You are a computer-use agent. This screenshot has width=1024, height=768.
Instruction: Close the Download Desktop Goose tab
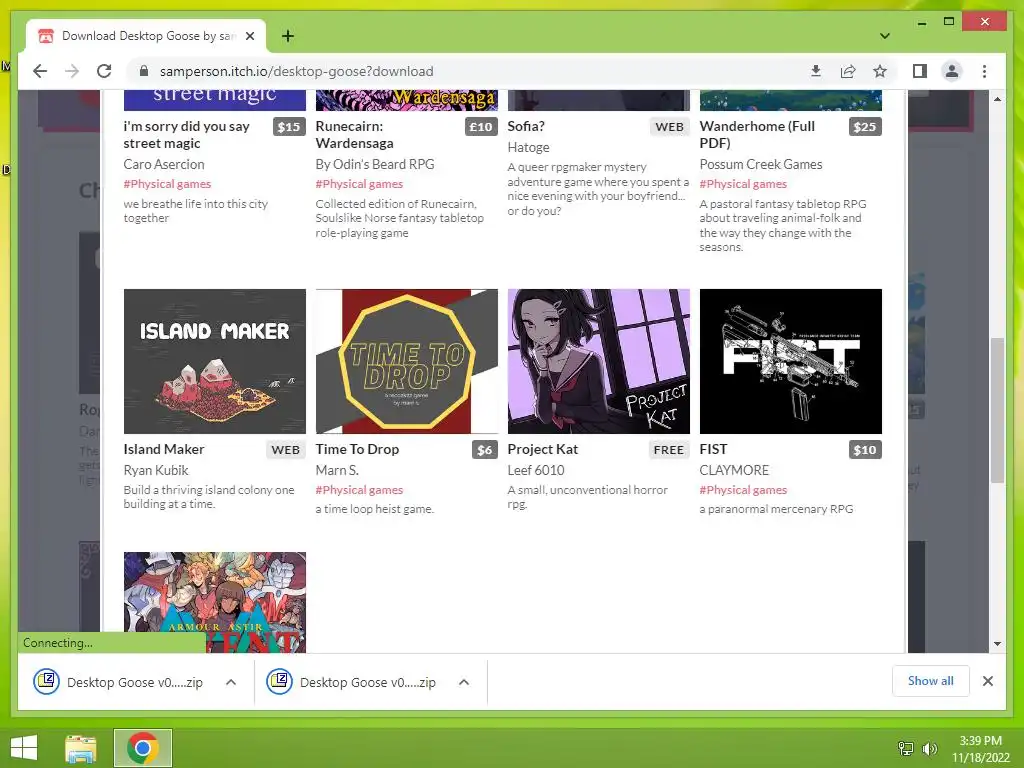(249, 36)
